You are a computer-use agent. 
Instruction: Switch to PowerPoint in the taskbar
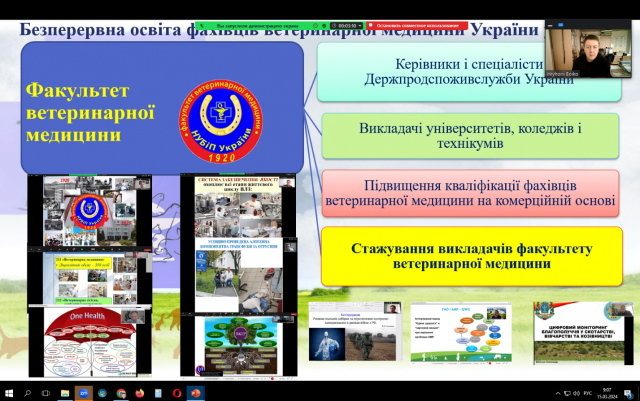(x=196, y=393)
